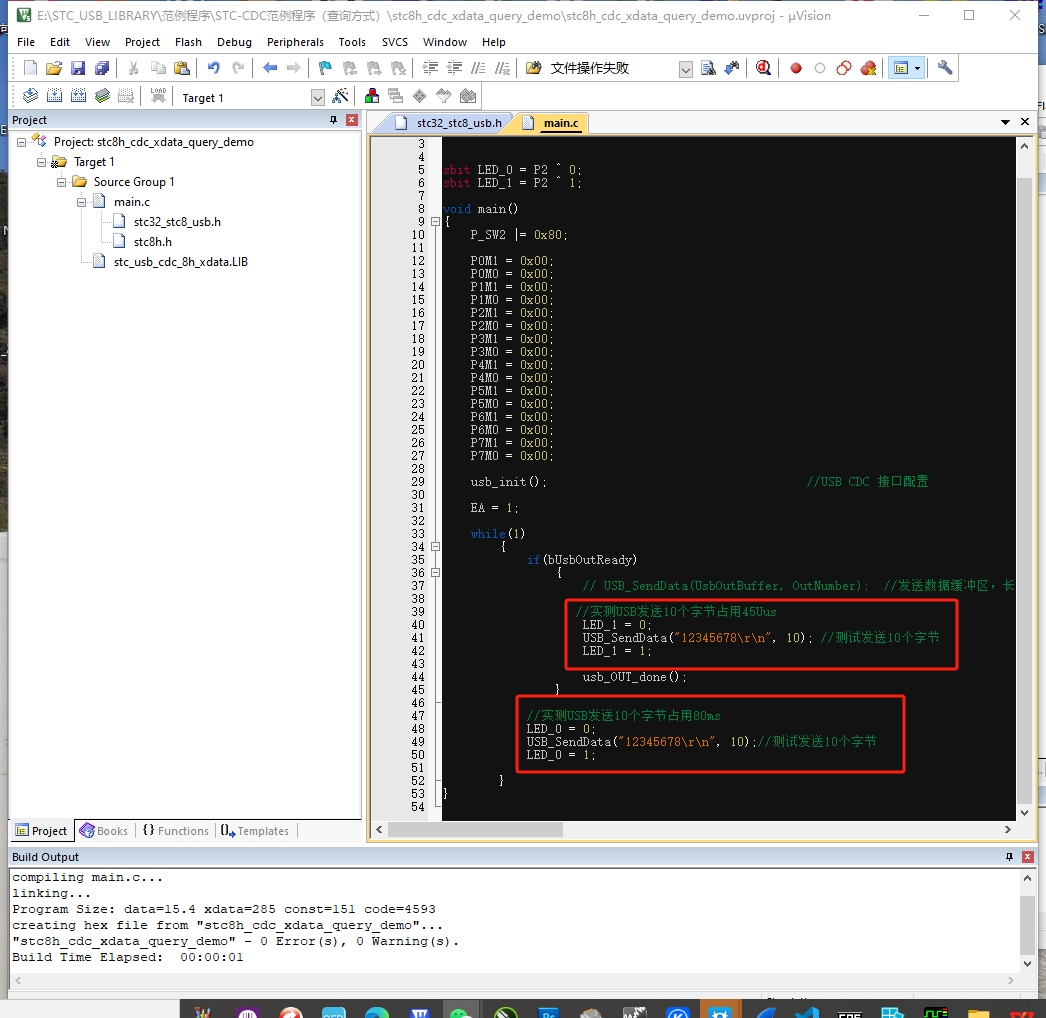Viewport: 1046px width, 1018px height.
Task: Click the Download to flash LOAD icon
Action: point(158,96)
